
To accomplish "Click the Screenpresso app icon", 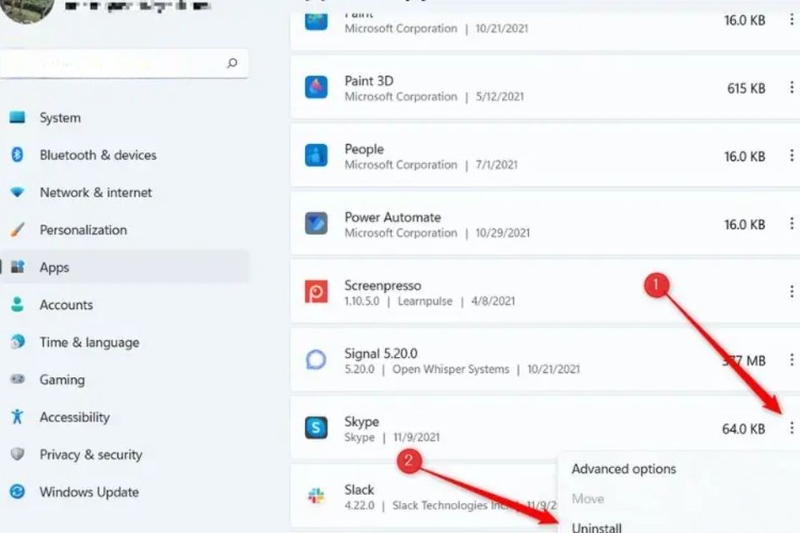I will tap(316, 292).
